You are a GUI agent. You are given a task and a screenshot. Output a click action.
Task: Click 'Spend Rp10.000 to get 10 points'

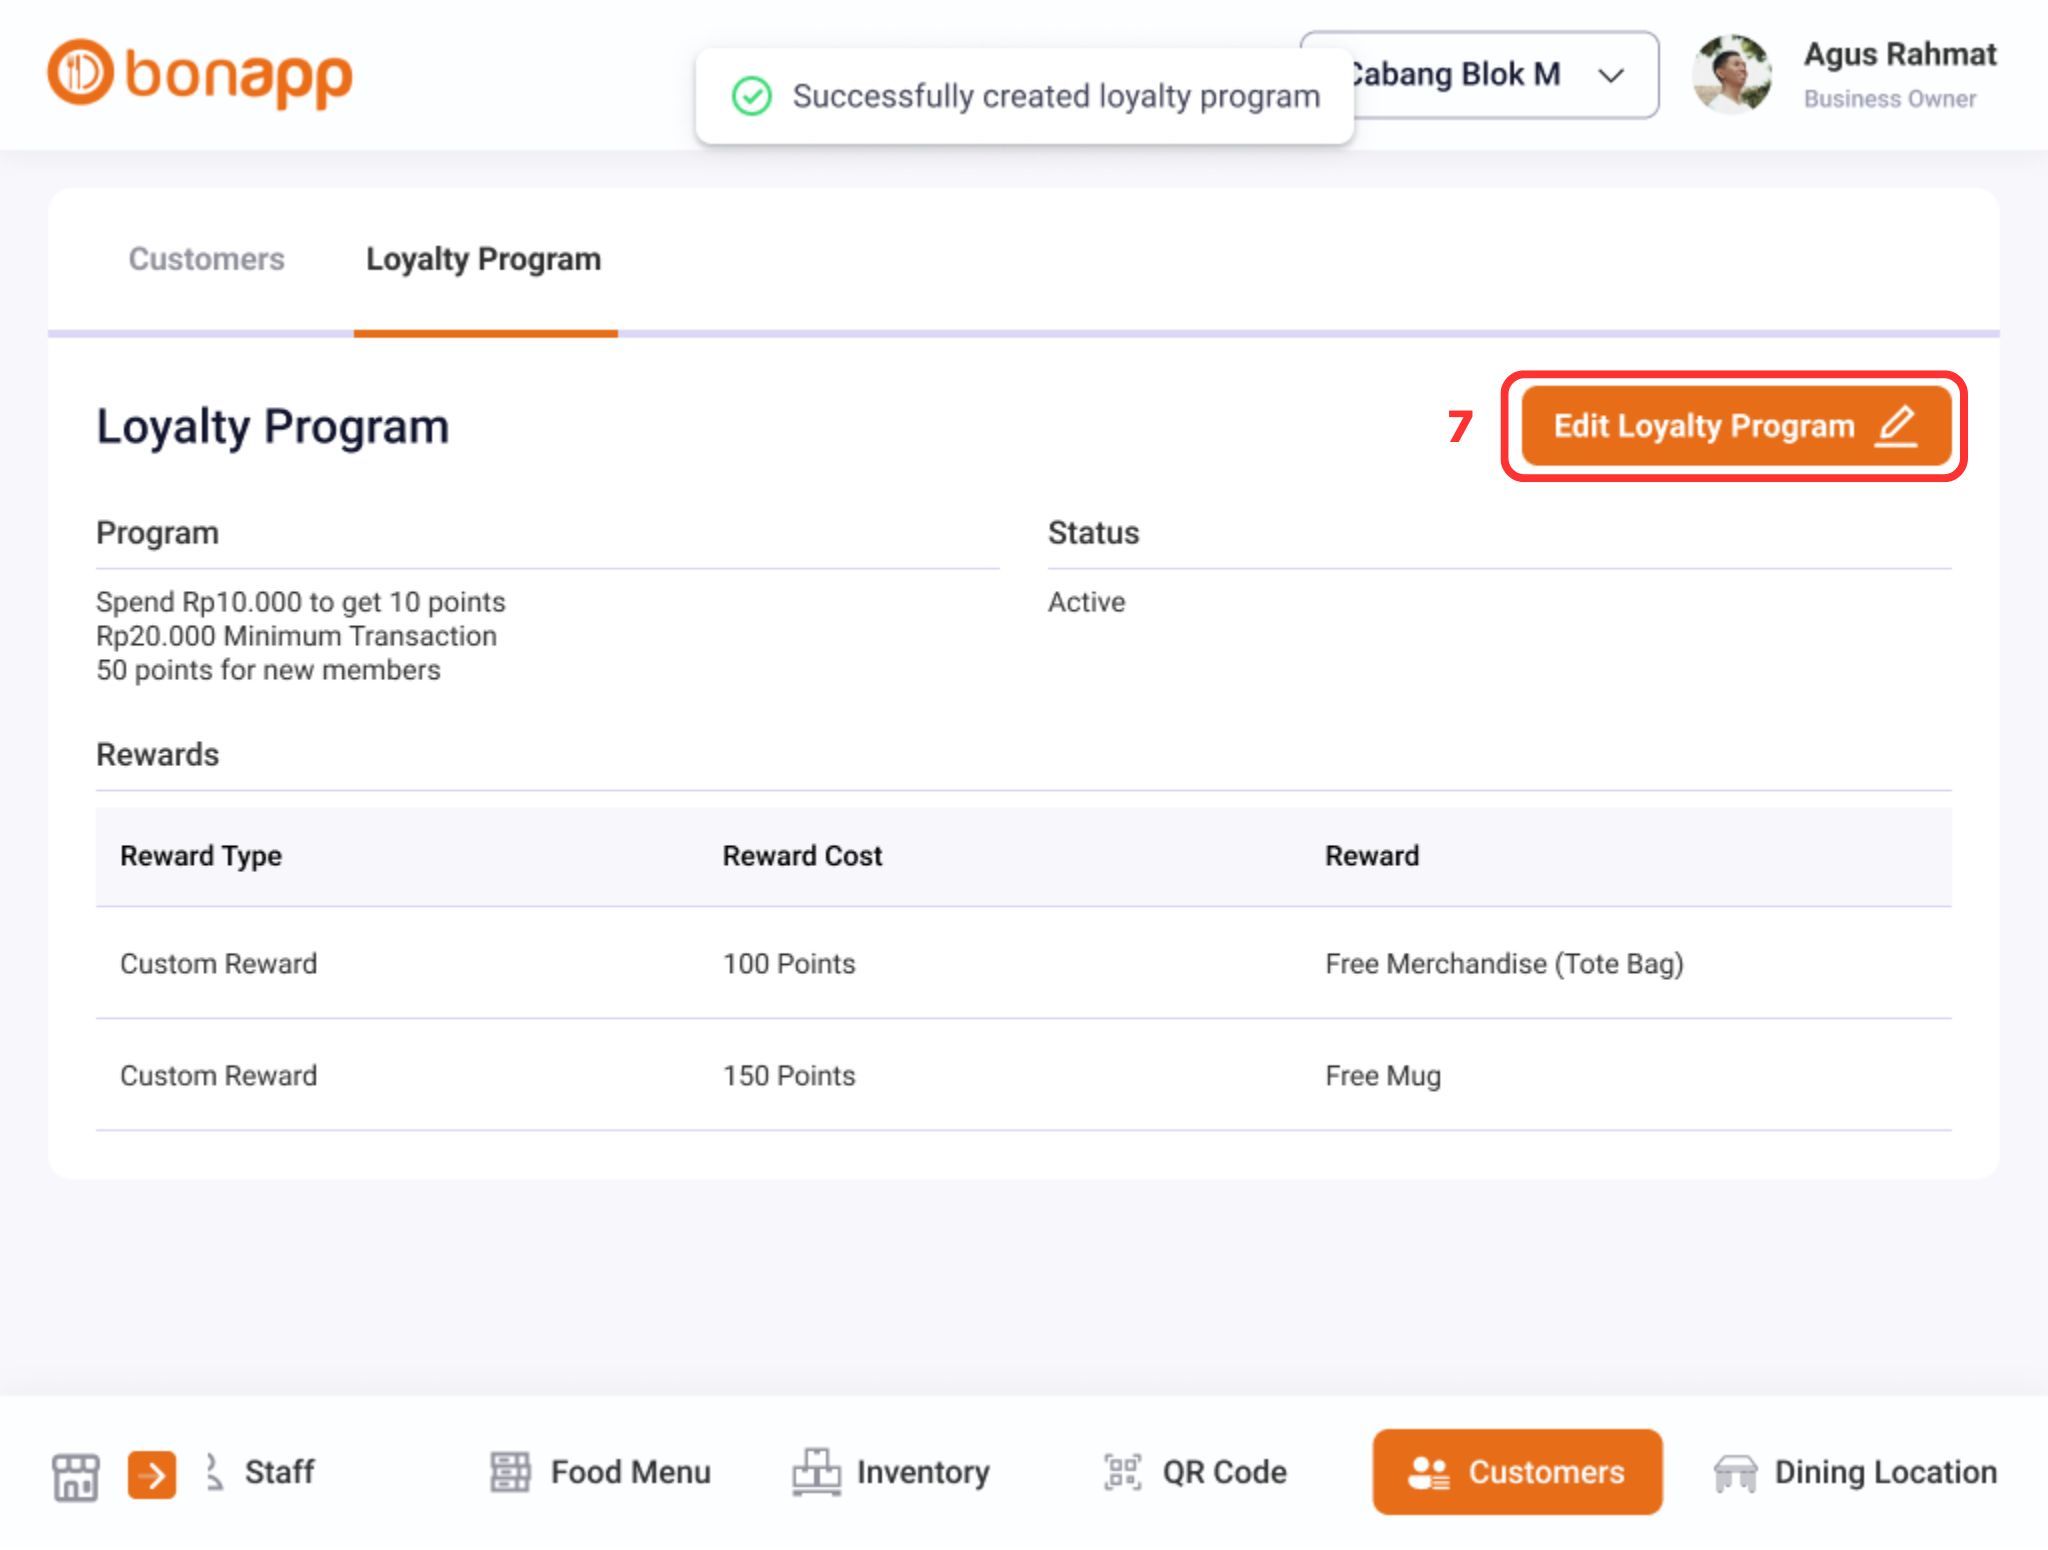[x=300, y=602]
